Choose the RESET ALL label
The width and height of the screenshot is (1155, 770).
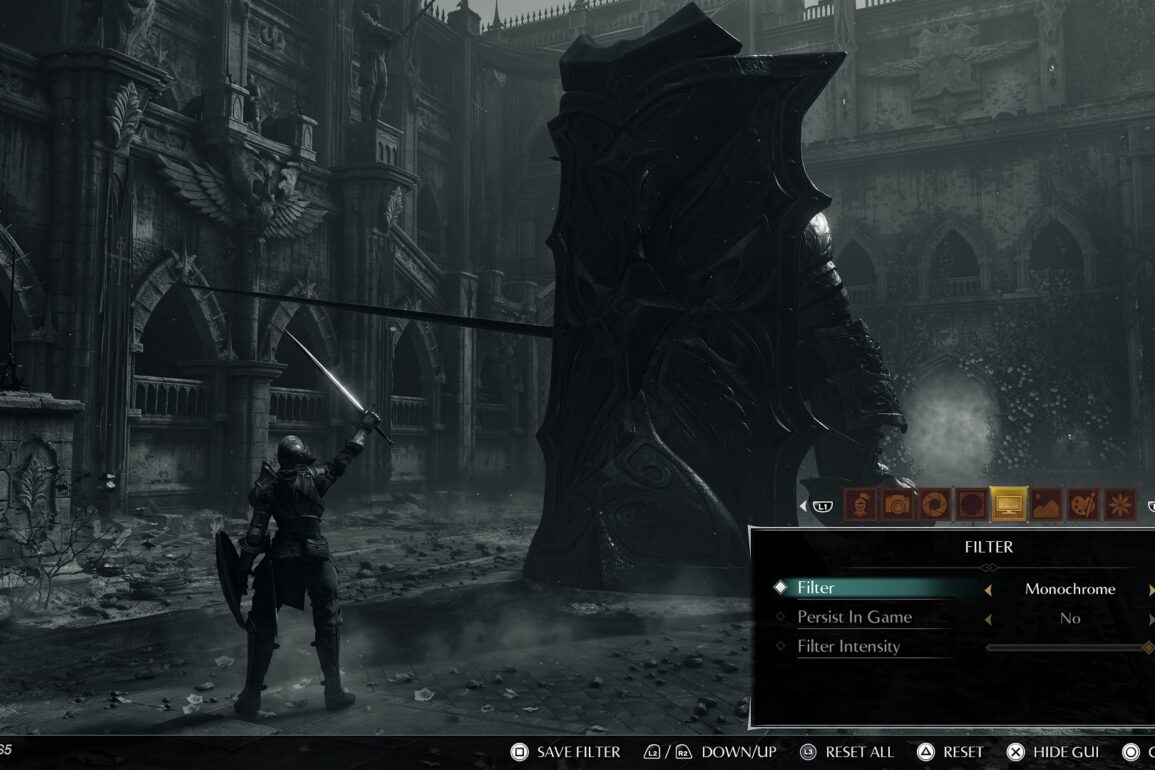point(859,752)
